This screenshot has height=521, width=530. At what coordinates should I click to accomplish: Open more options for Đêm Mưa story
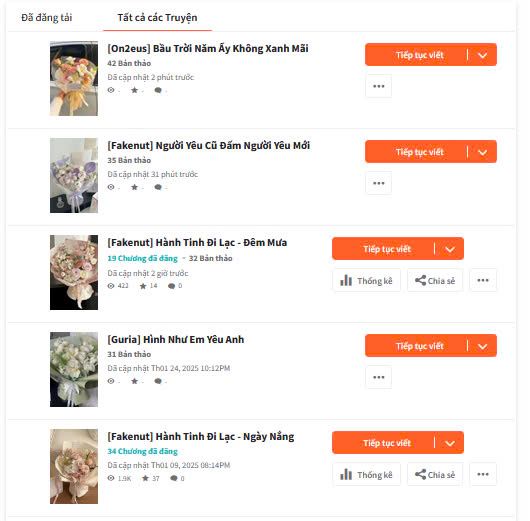pyautogui.click(x=483, y=280)
